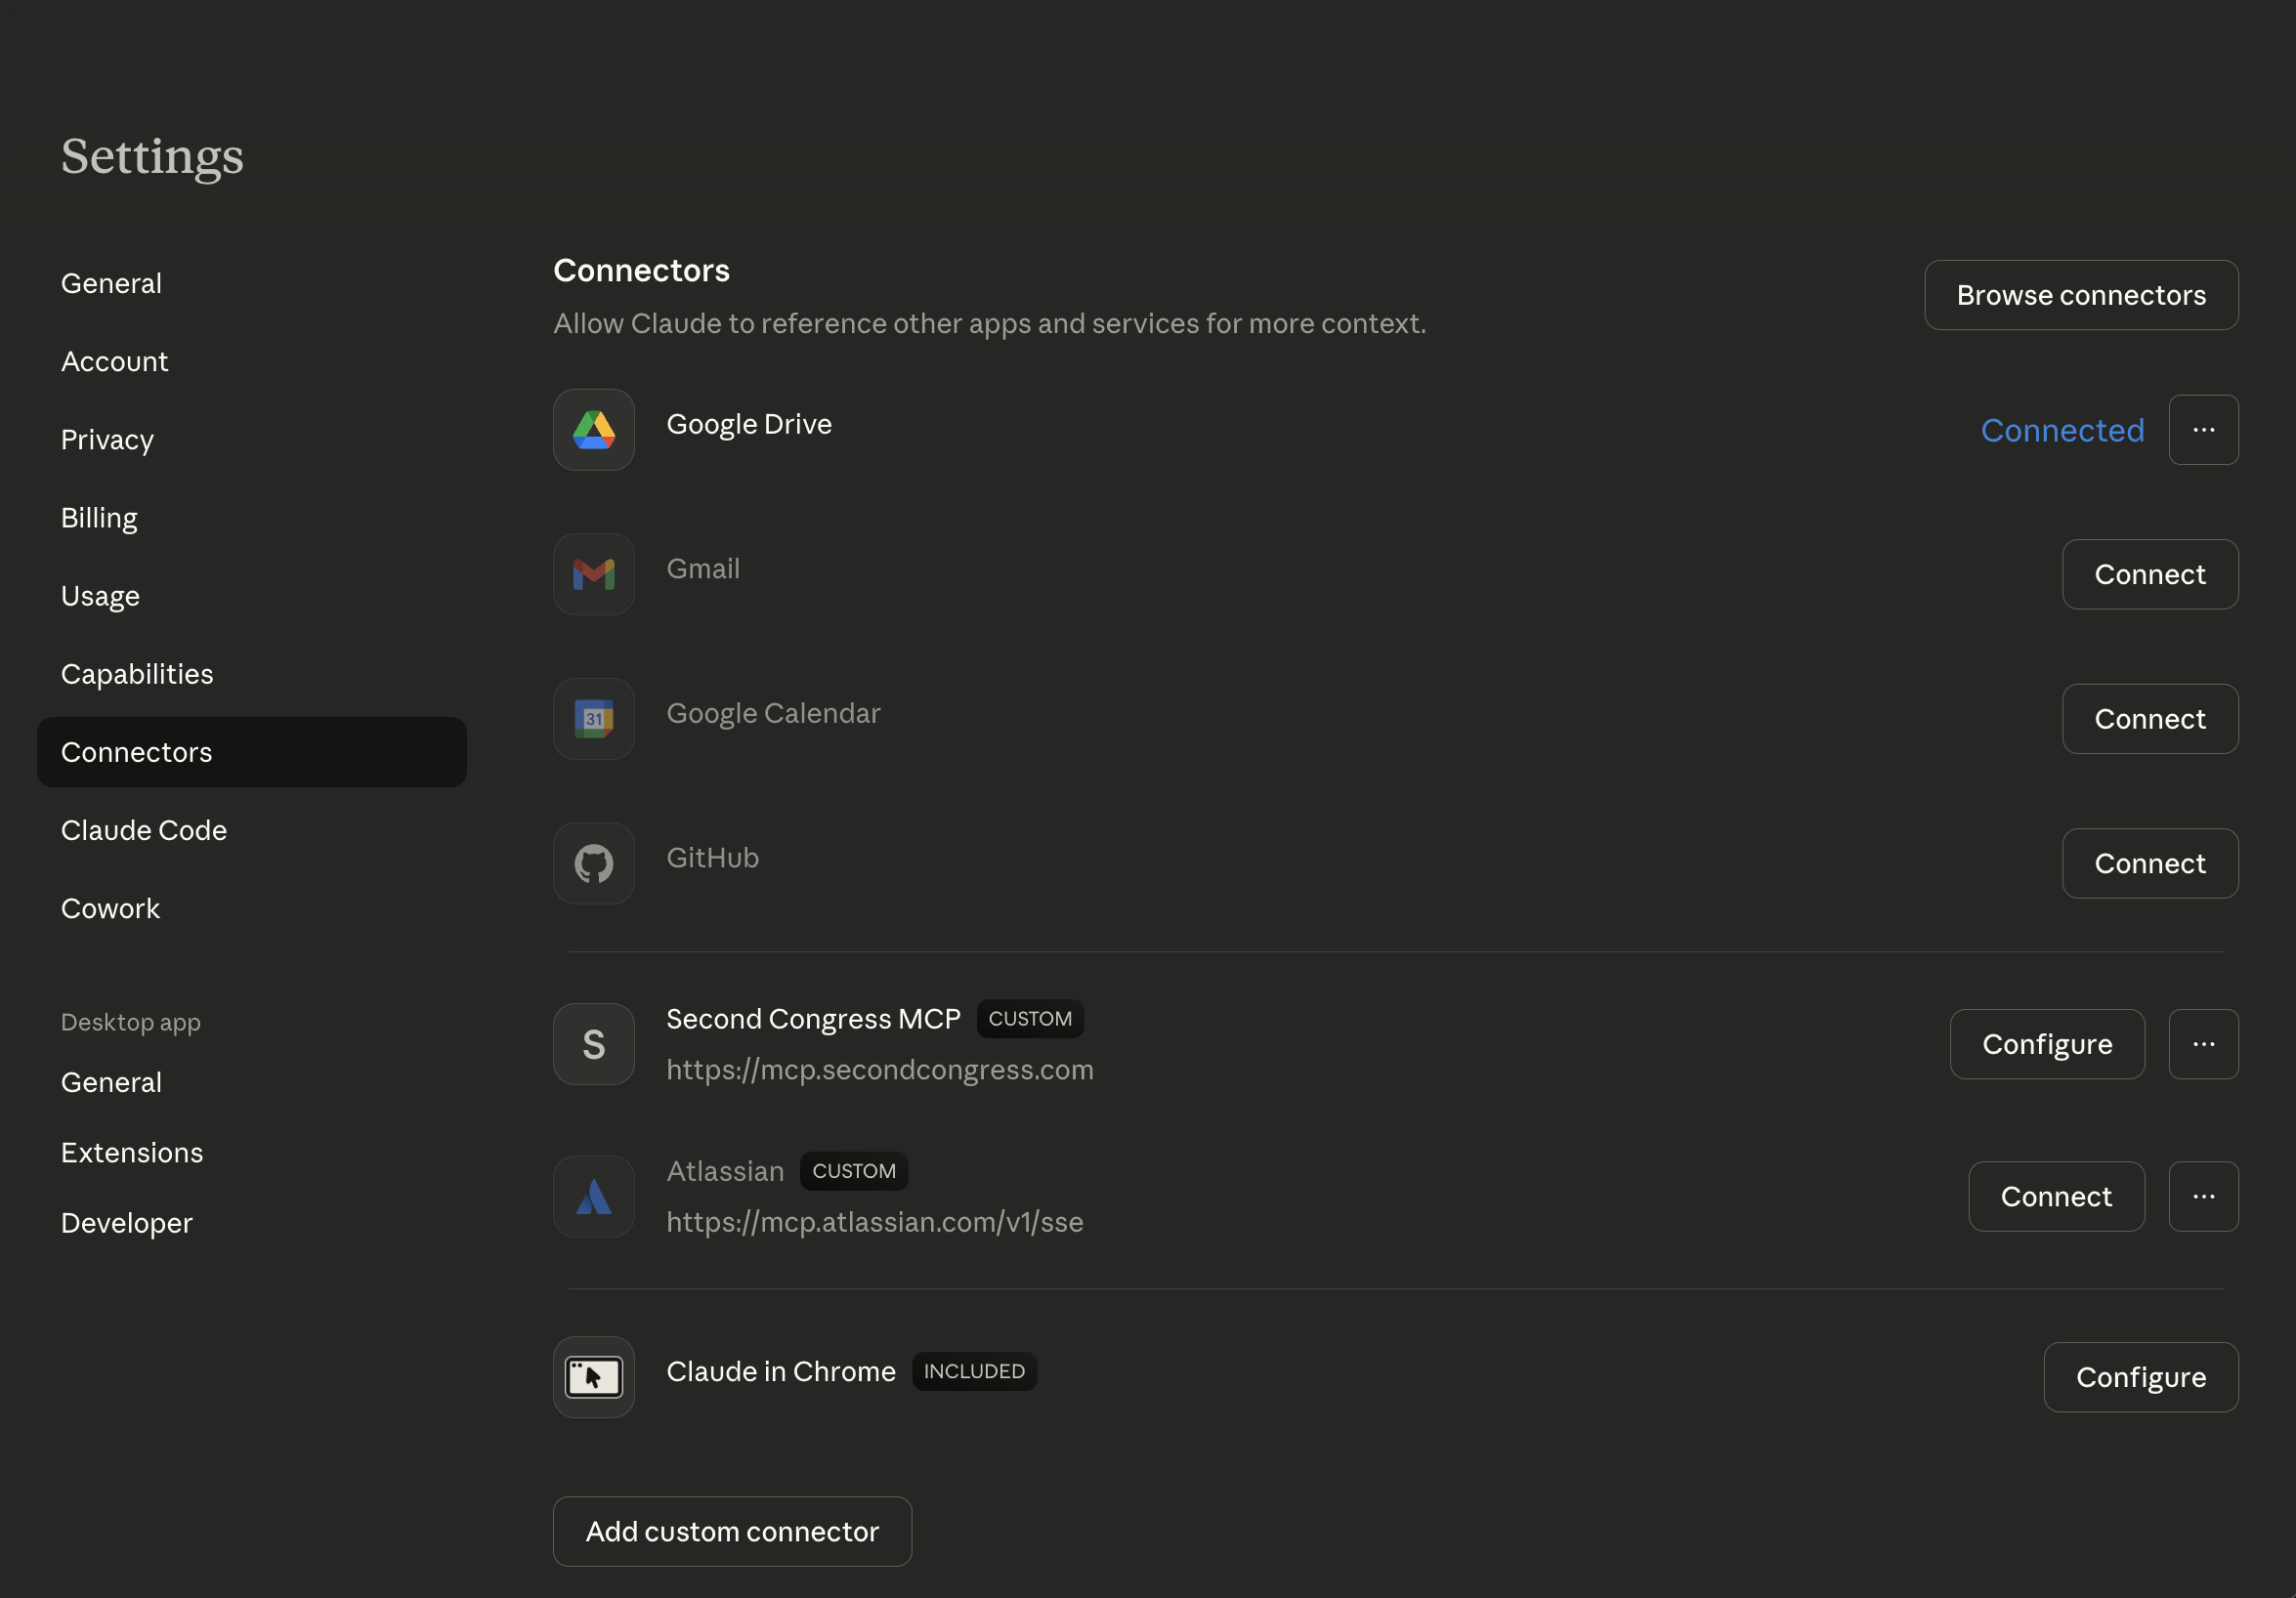Click the Google Drive connector icon
This screenshot has height=1598, width=2296.
pos(594,430)
